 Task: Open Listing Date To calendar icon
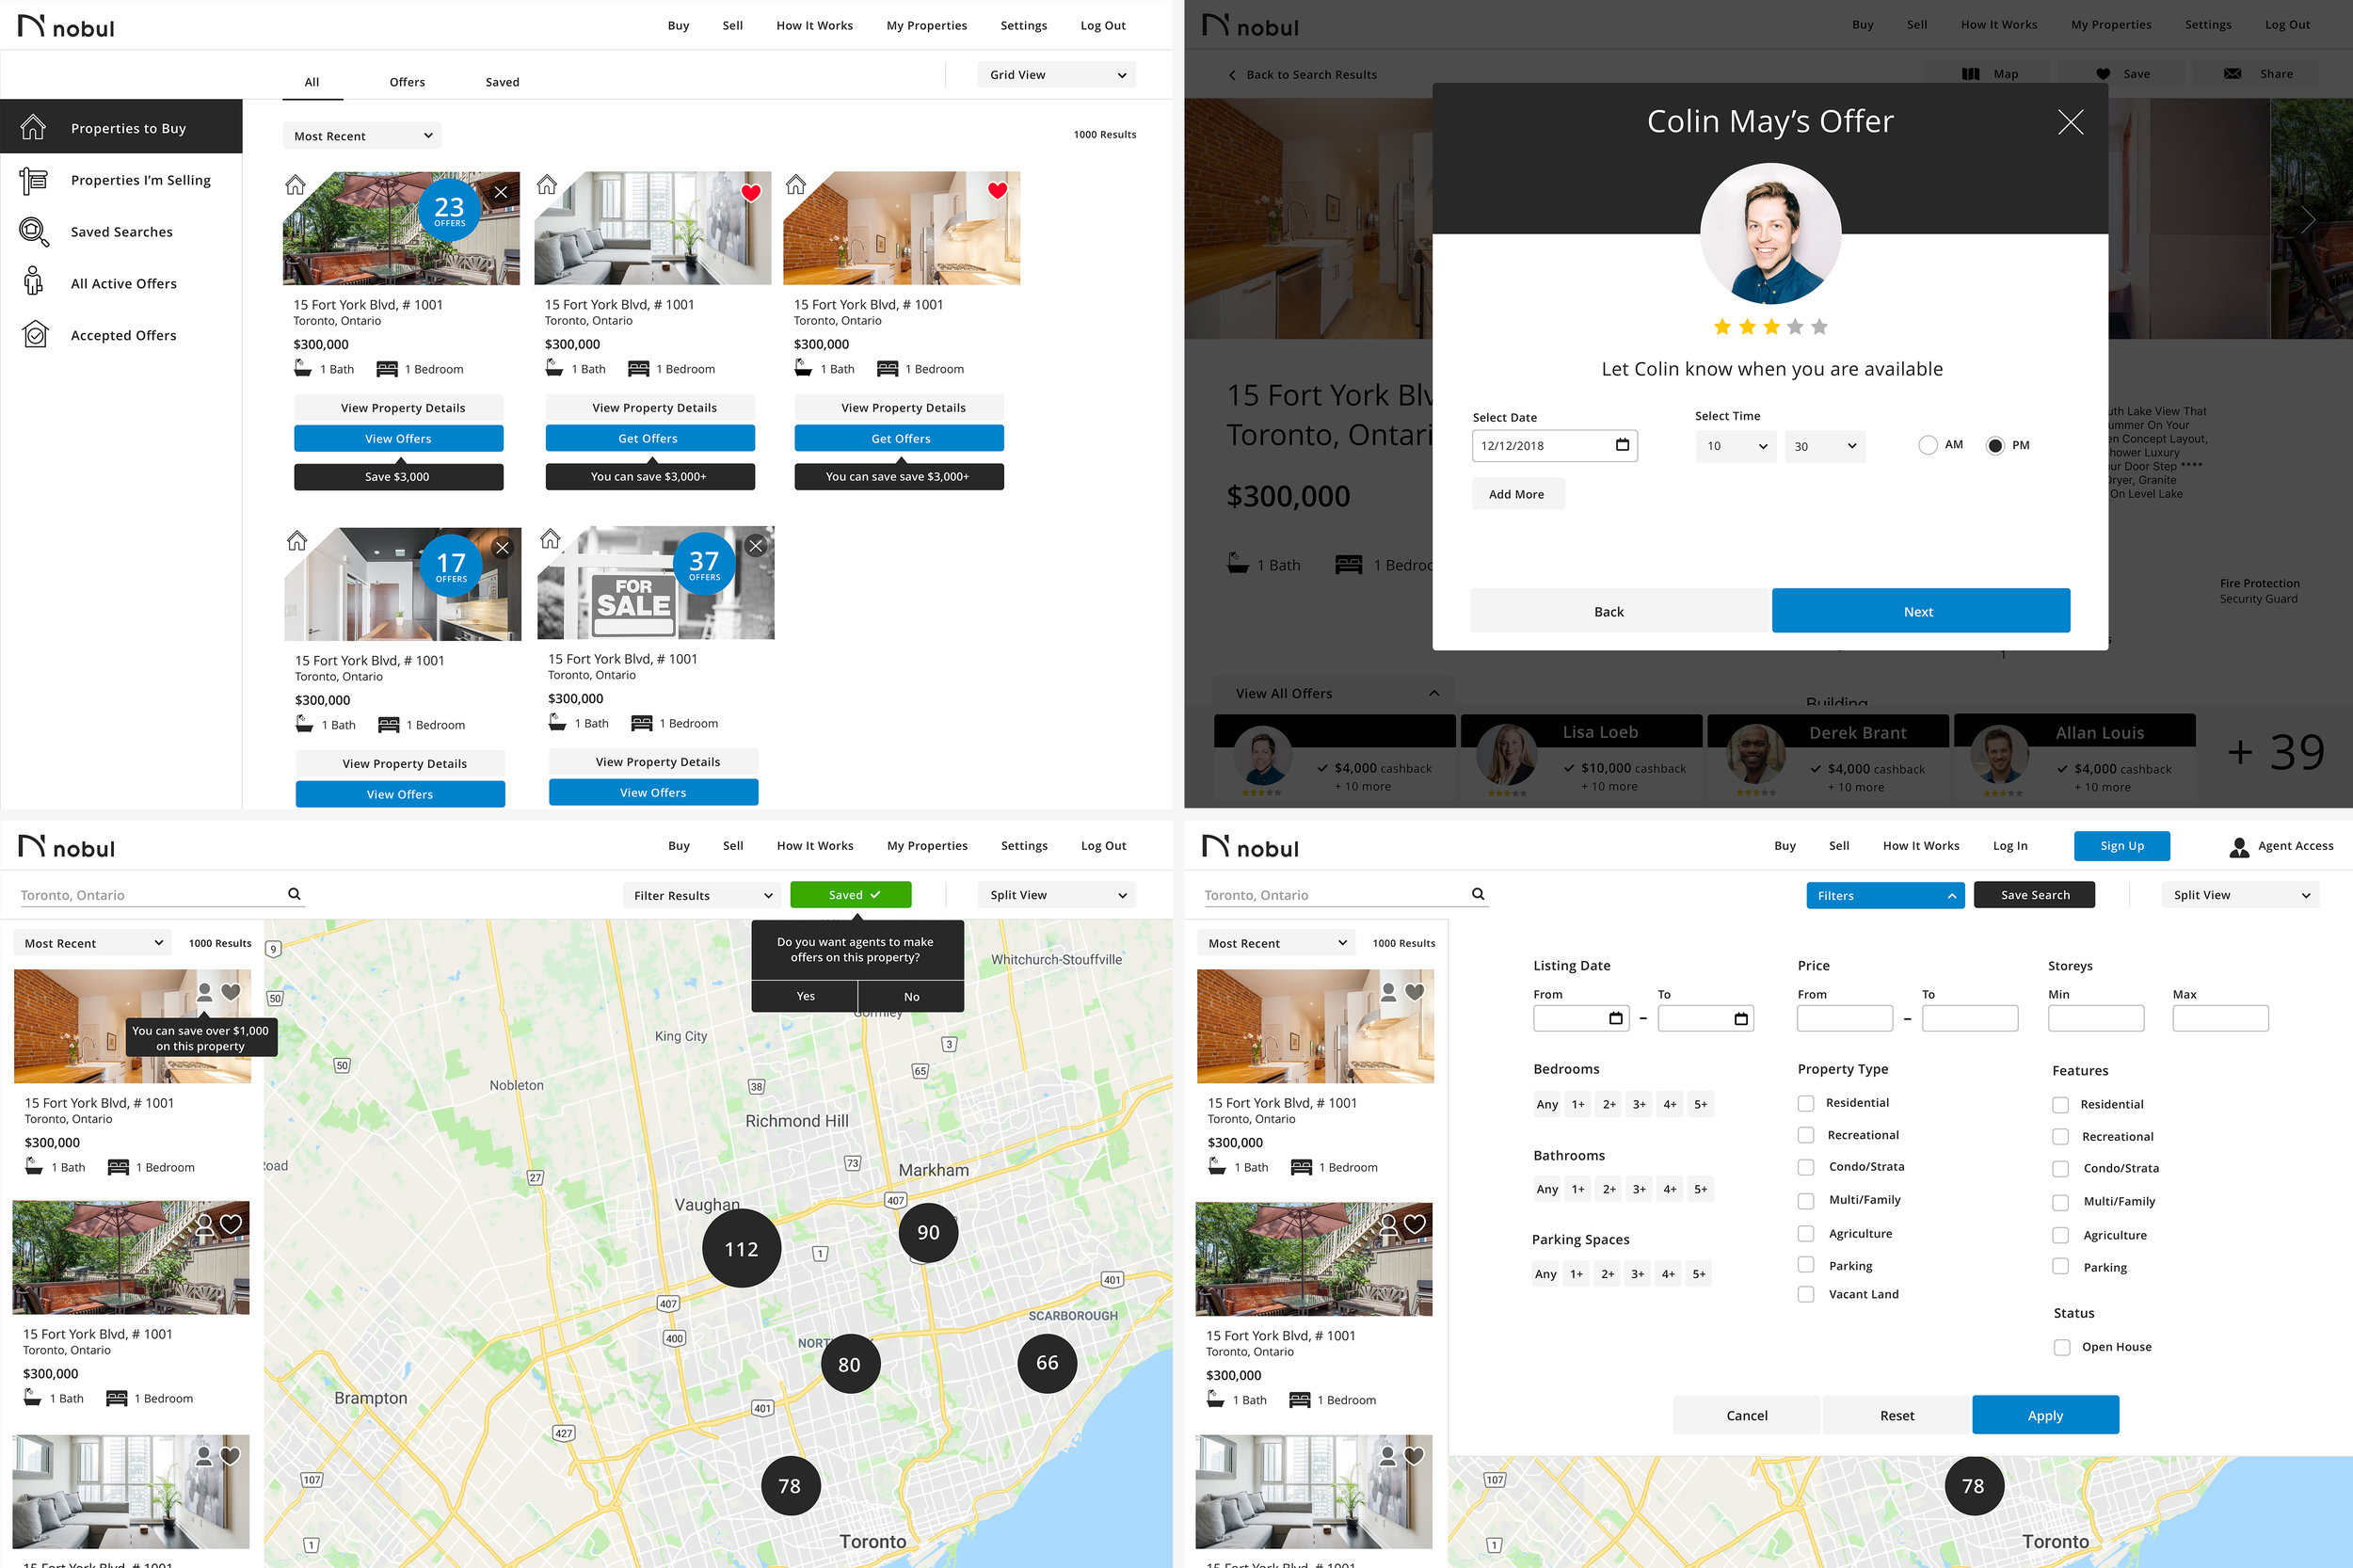pyautogui.click(x=1741, y=1018)
